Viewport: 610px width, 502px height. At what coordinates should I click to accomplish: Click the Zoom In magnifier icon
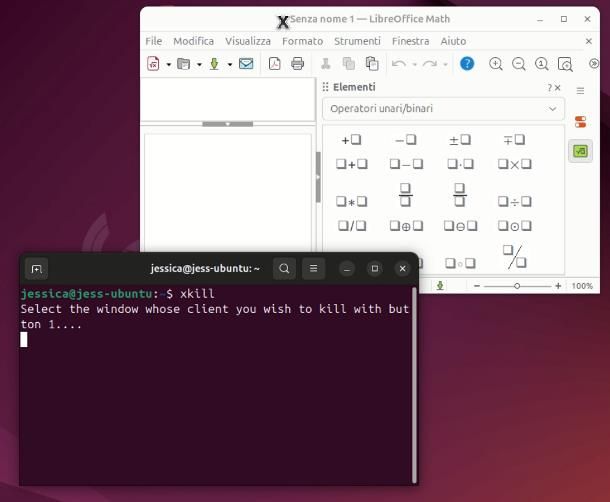click(496, 64)
